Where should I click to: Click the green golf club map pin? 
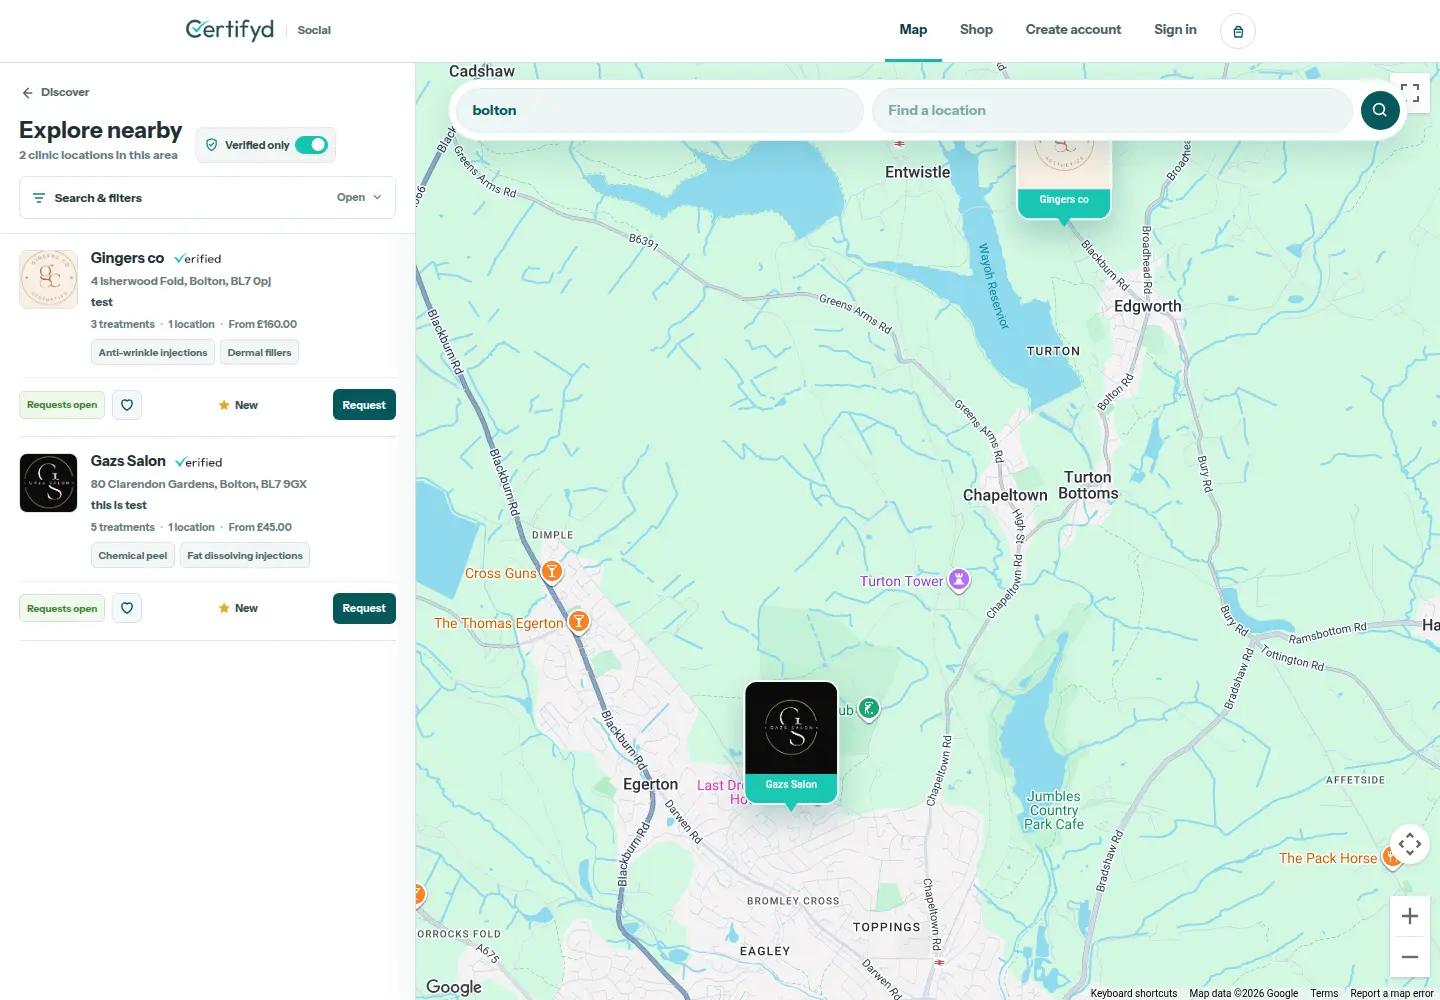click(x=869, y=709)
